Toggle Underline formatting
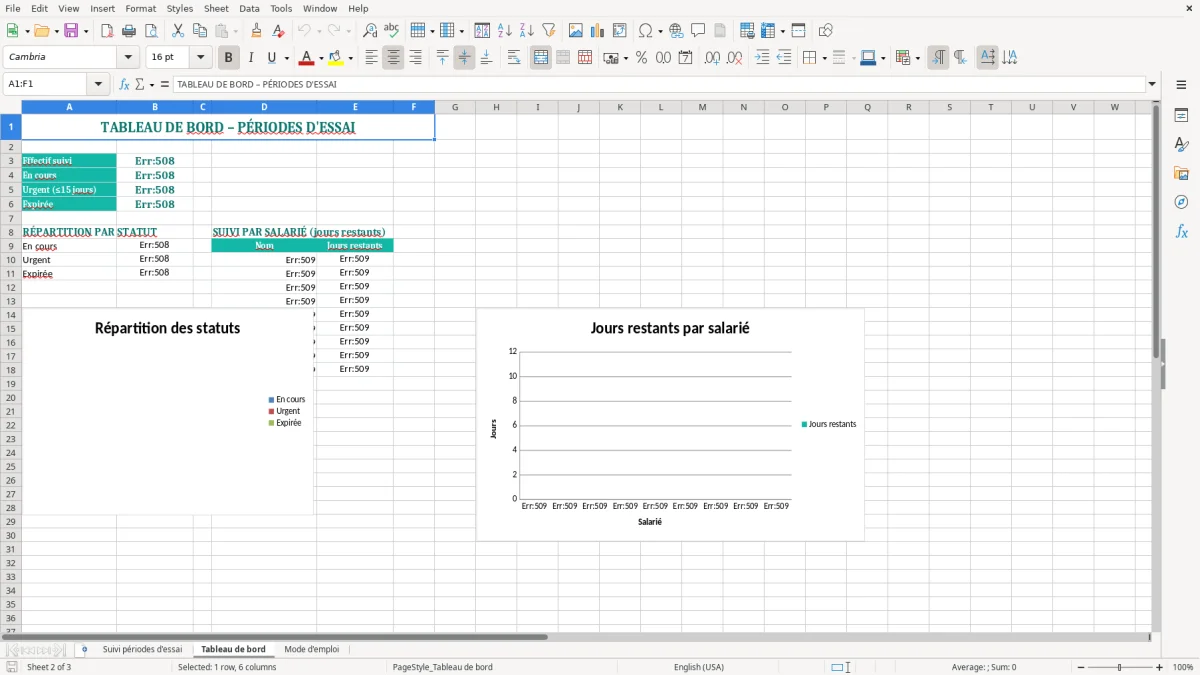This screenshot has width=1200, height=675. (271, 58)
